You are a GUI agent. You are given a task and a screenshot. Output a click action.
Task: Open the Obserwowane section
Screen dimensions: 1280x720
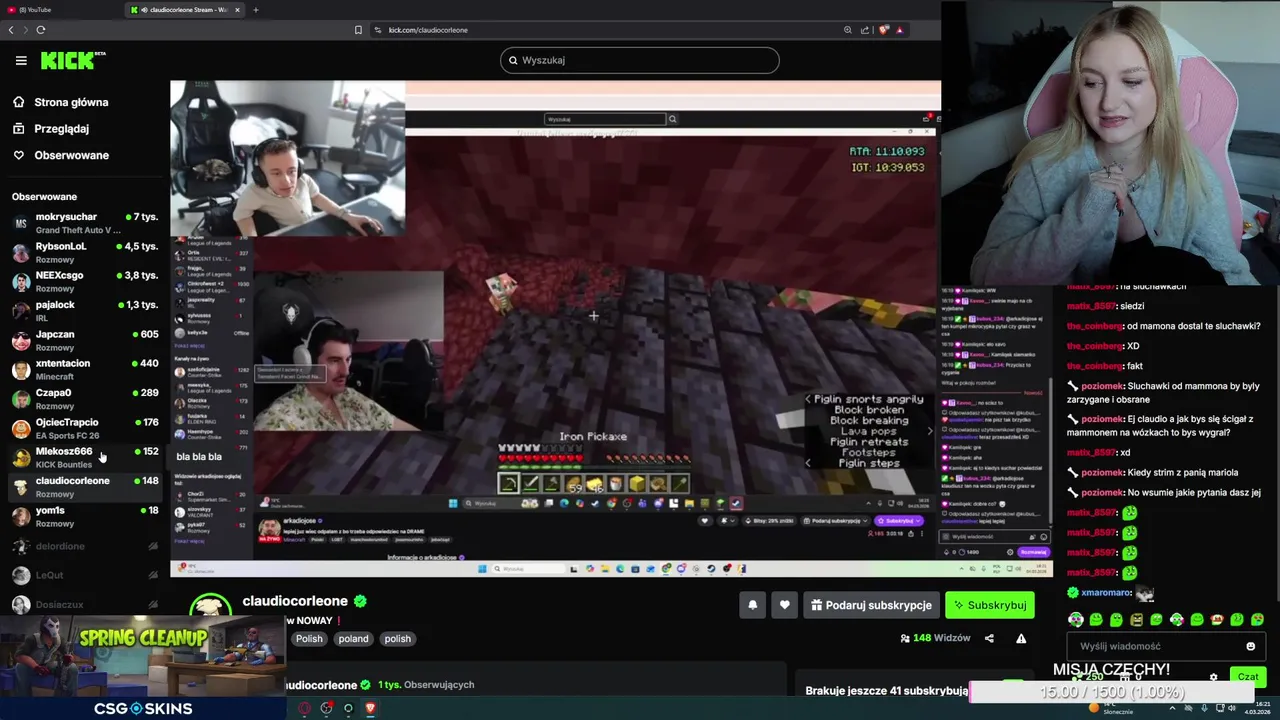(60, 155)
